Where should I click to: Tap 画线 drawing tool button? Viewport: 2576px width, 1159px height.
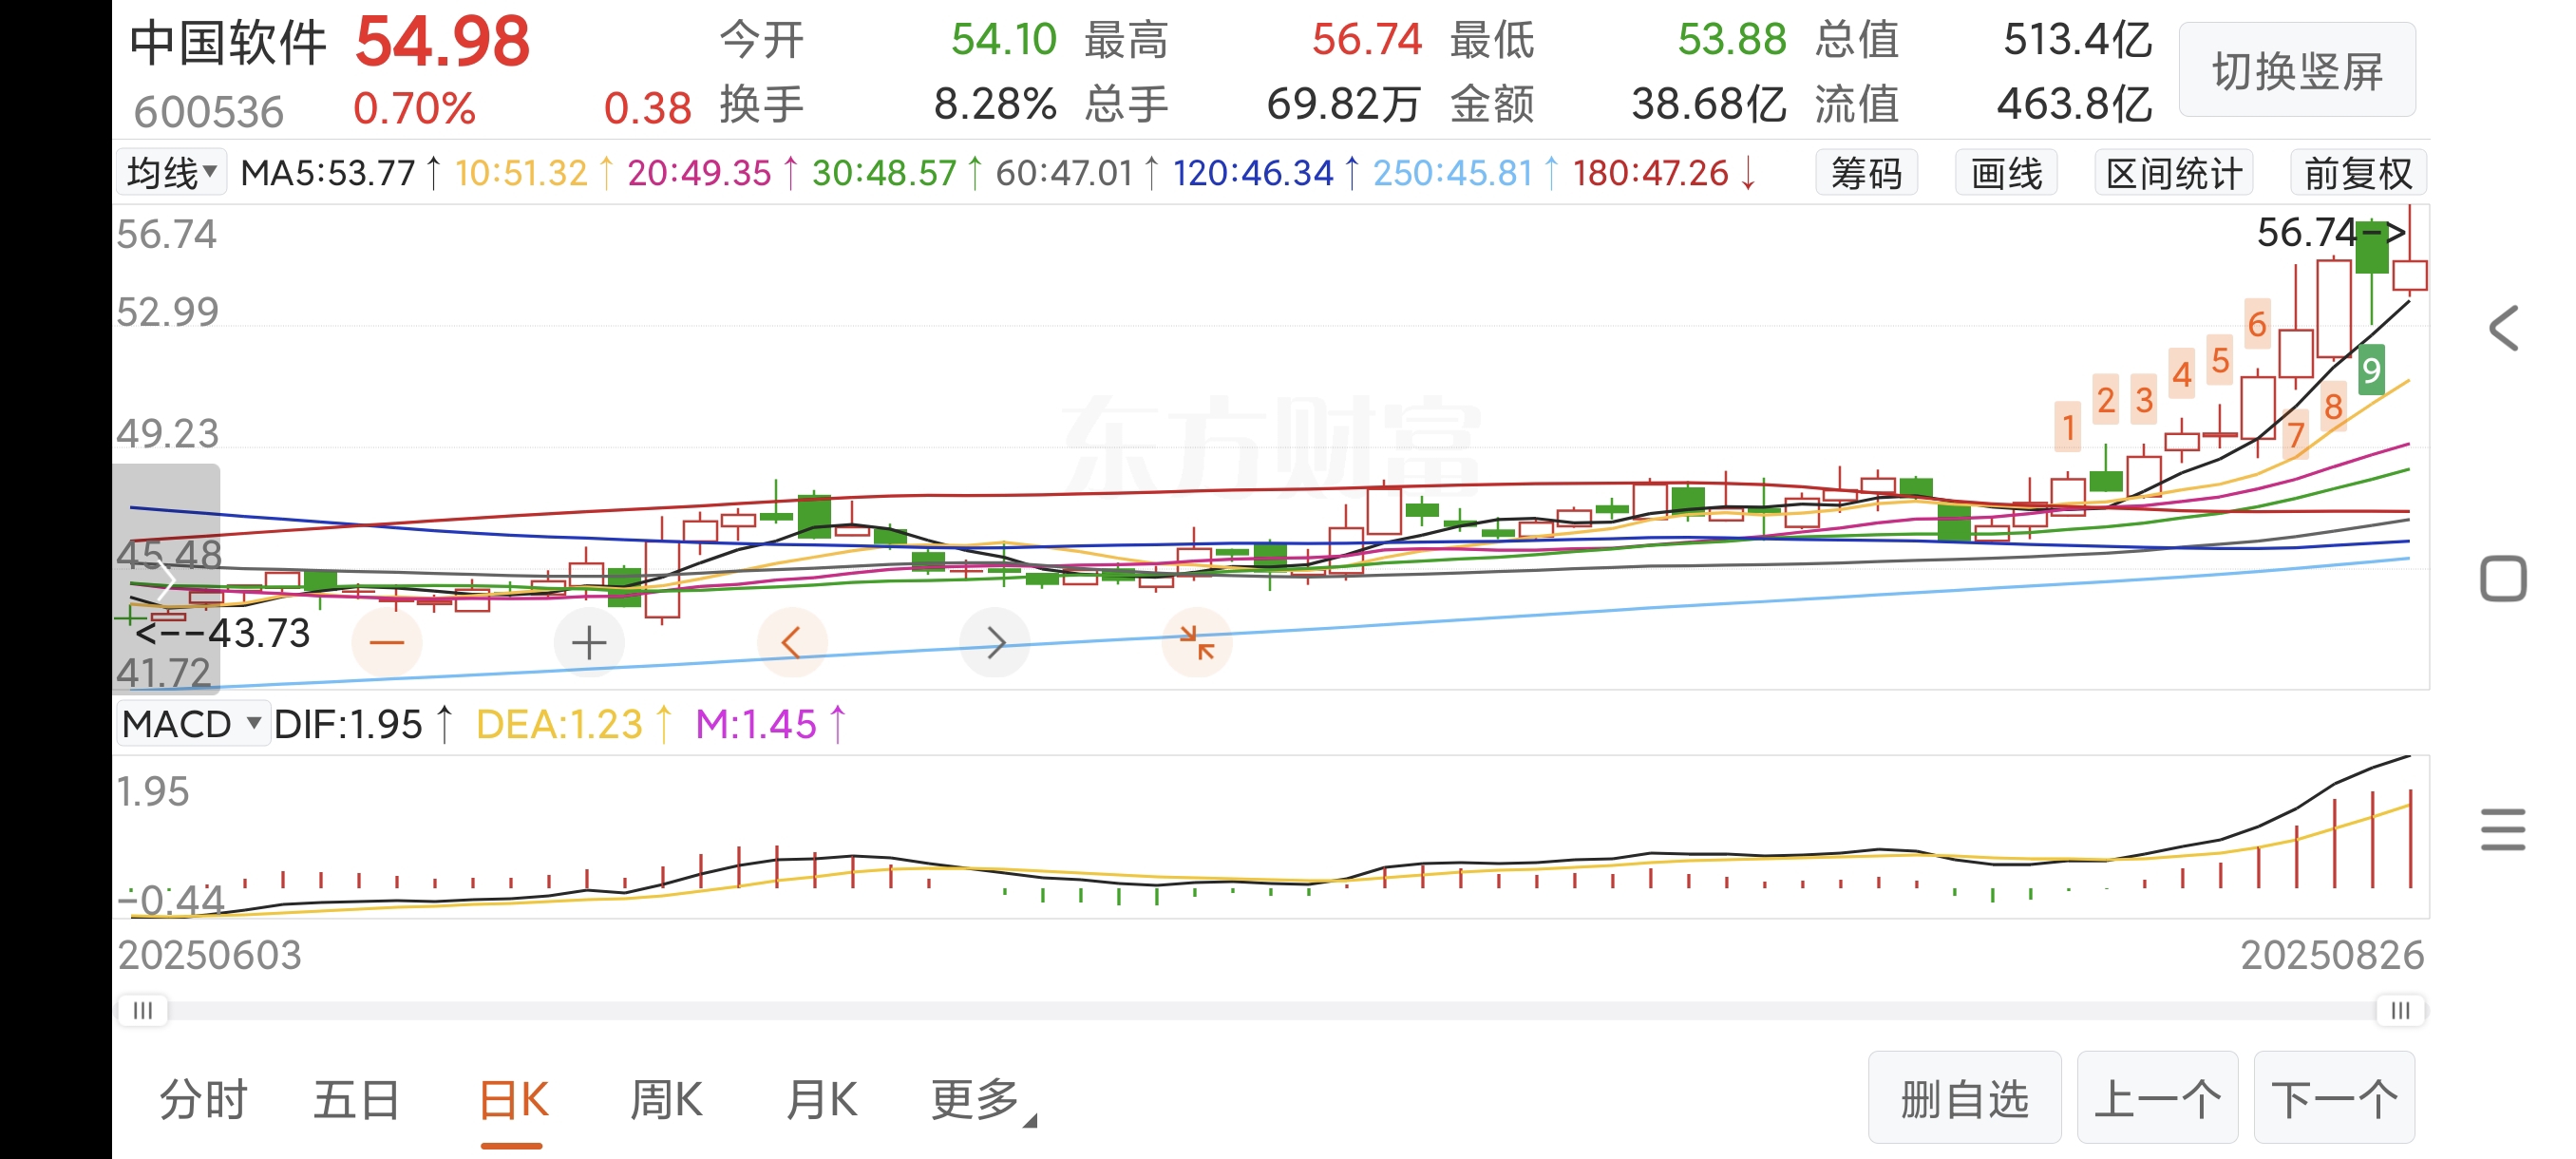click(2006, 173)
